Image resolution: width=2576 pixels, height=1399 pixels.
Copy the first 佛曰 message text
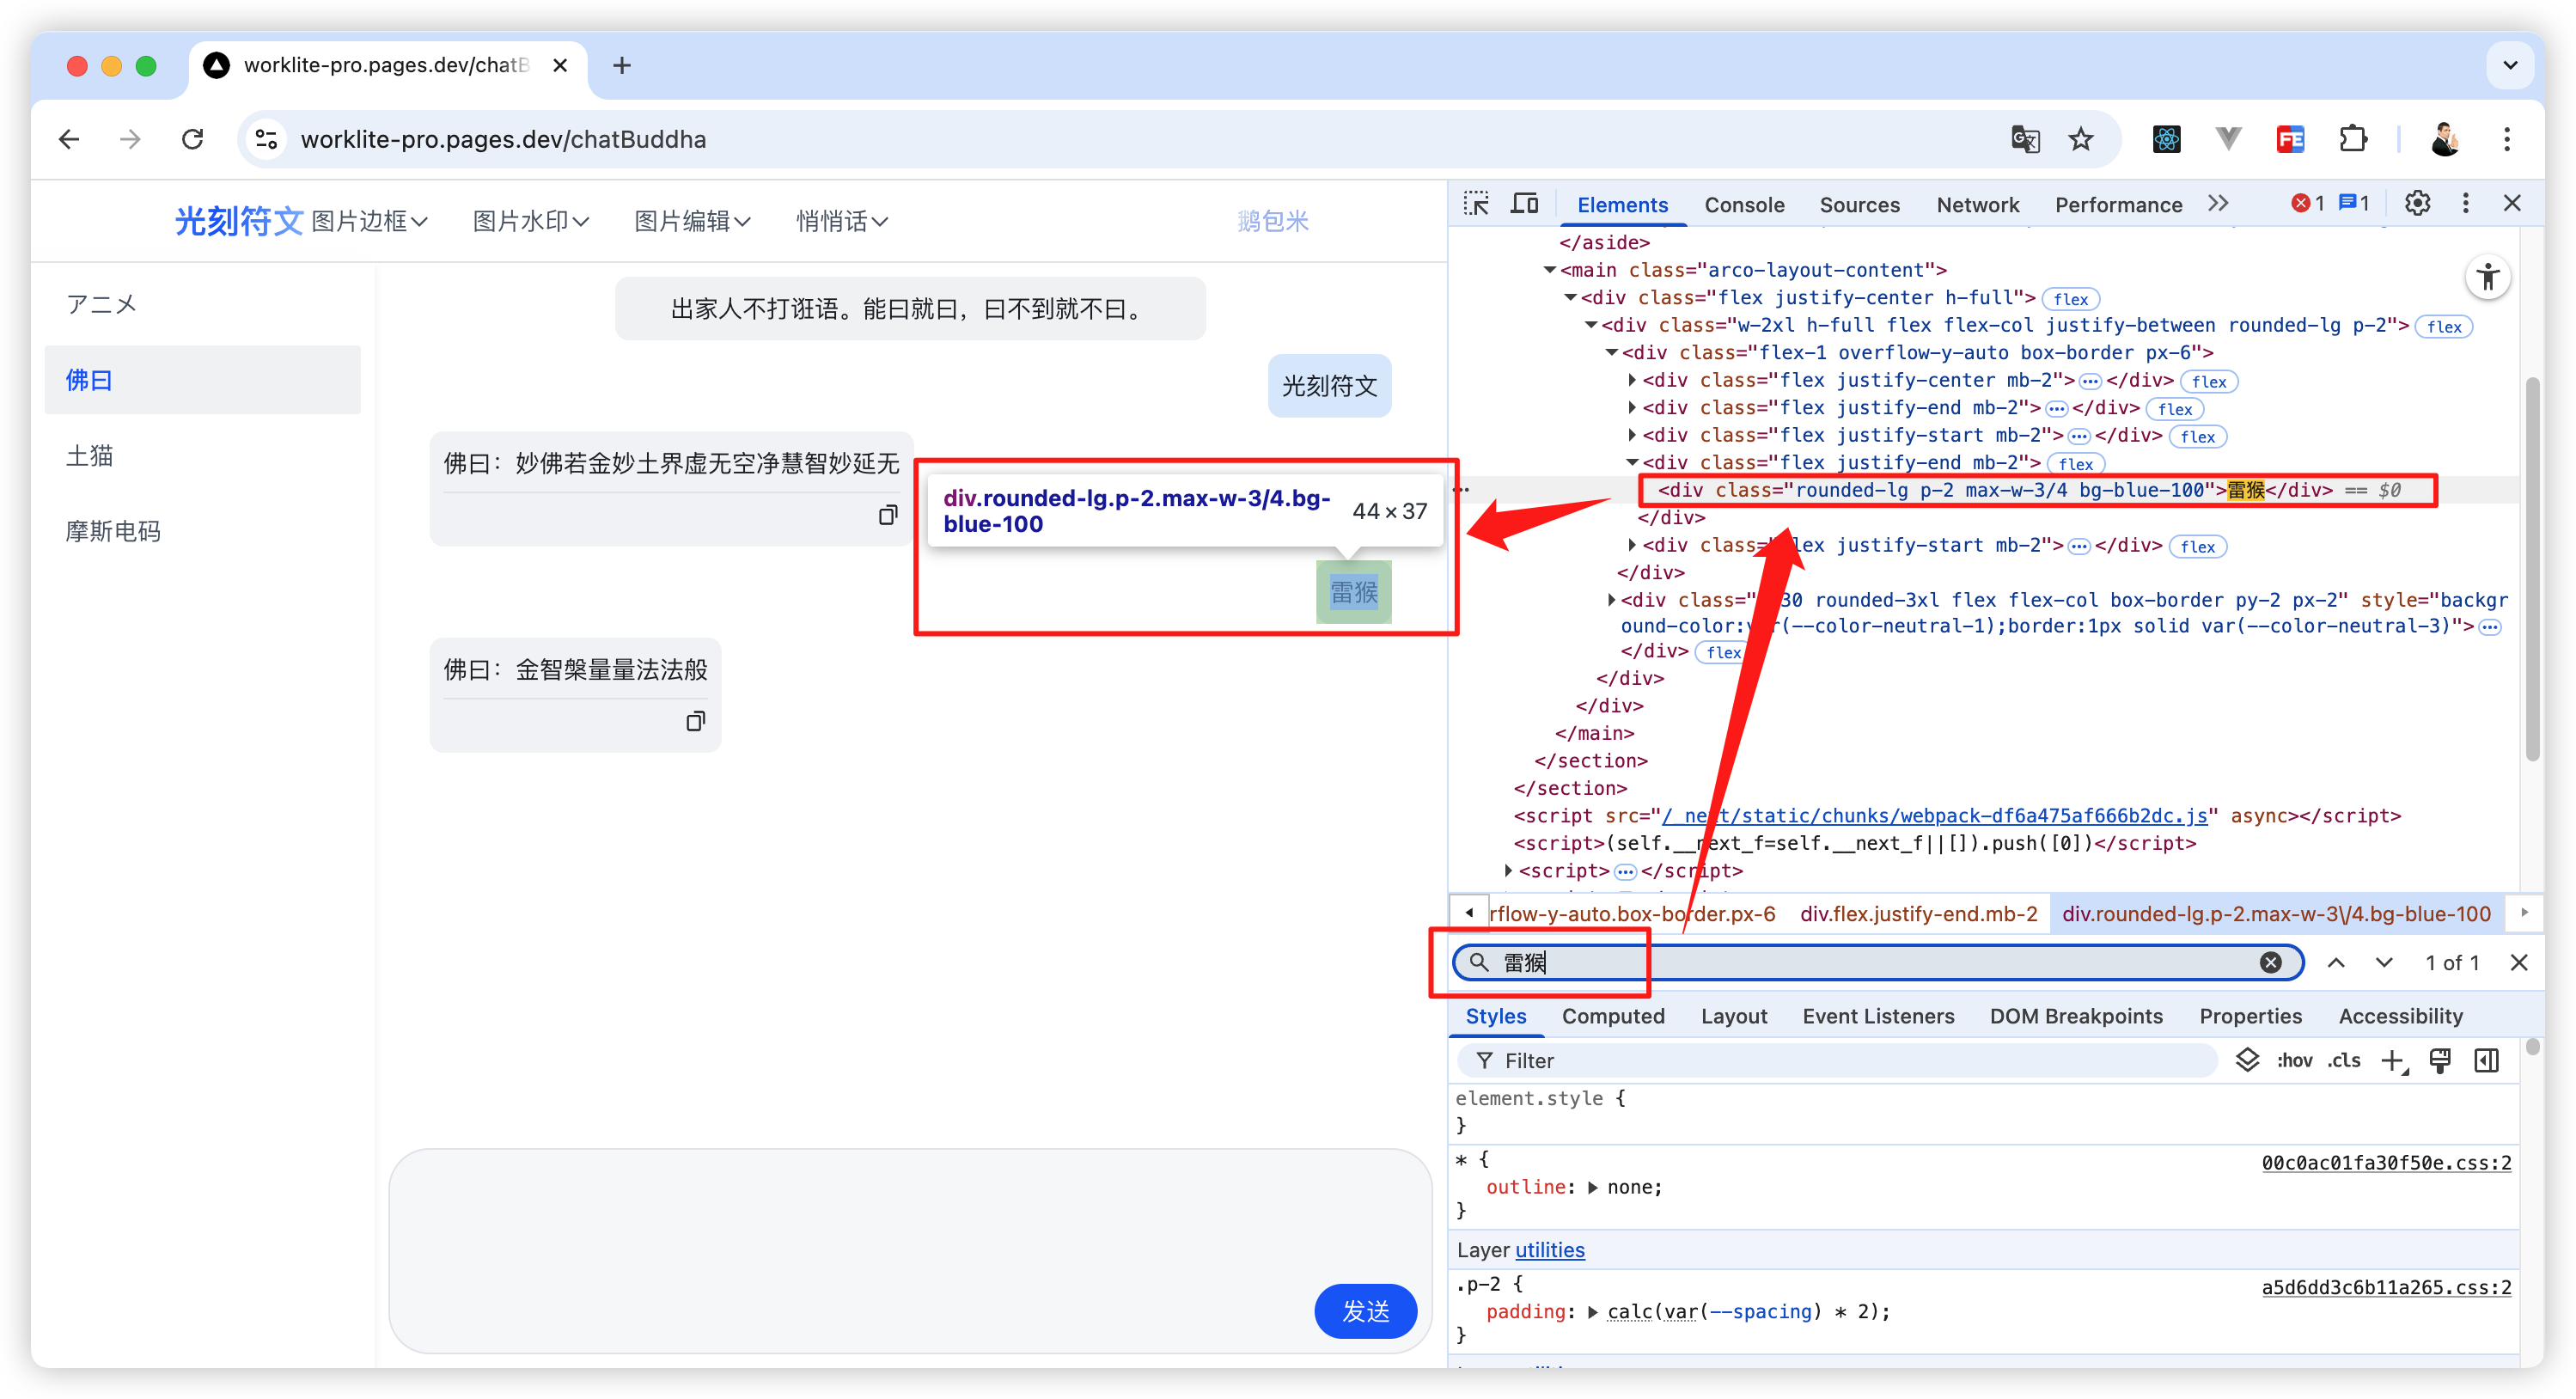(887, 515)
